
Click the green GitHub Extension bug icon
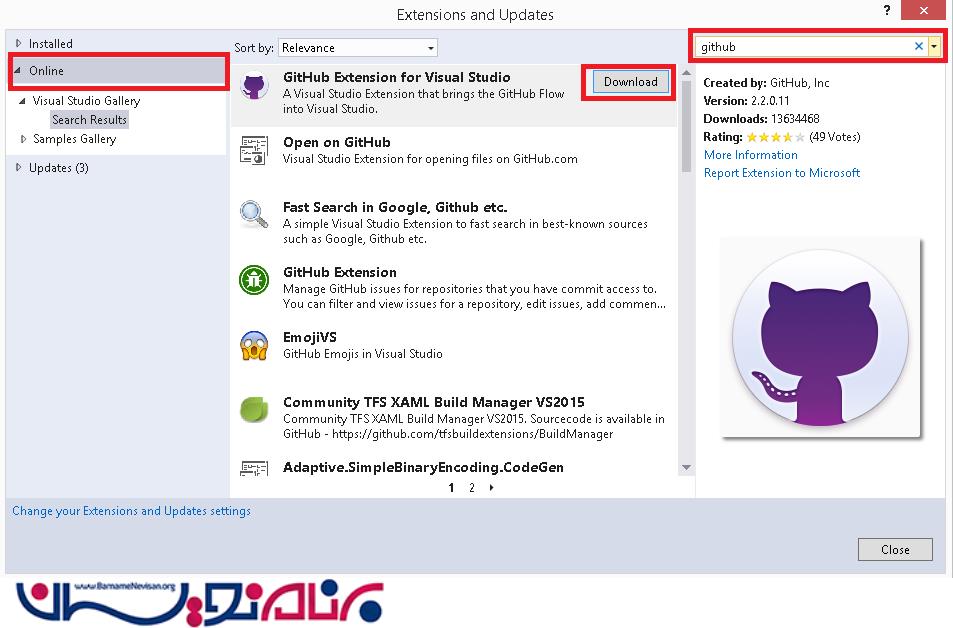pos(254,280)
